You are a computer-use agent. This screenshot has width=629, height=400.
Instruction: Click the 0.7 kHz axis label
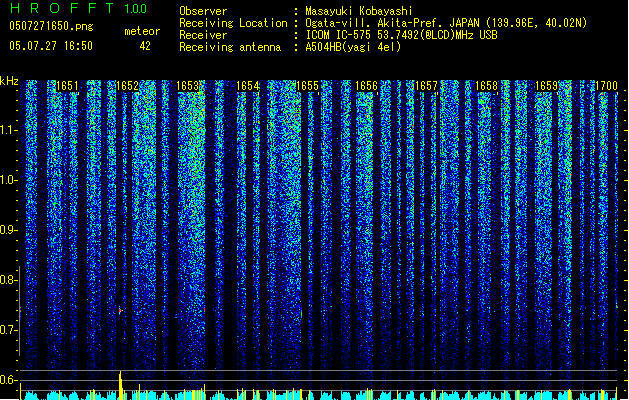coord(8,330)
